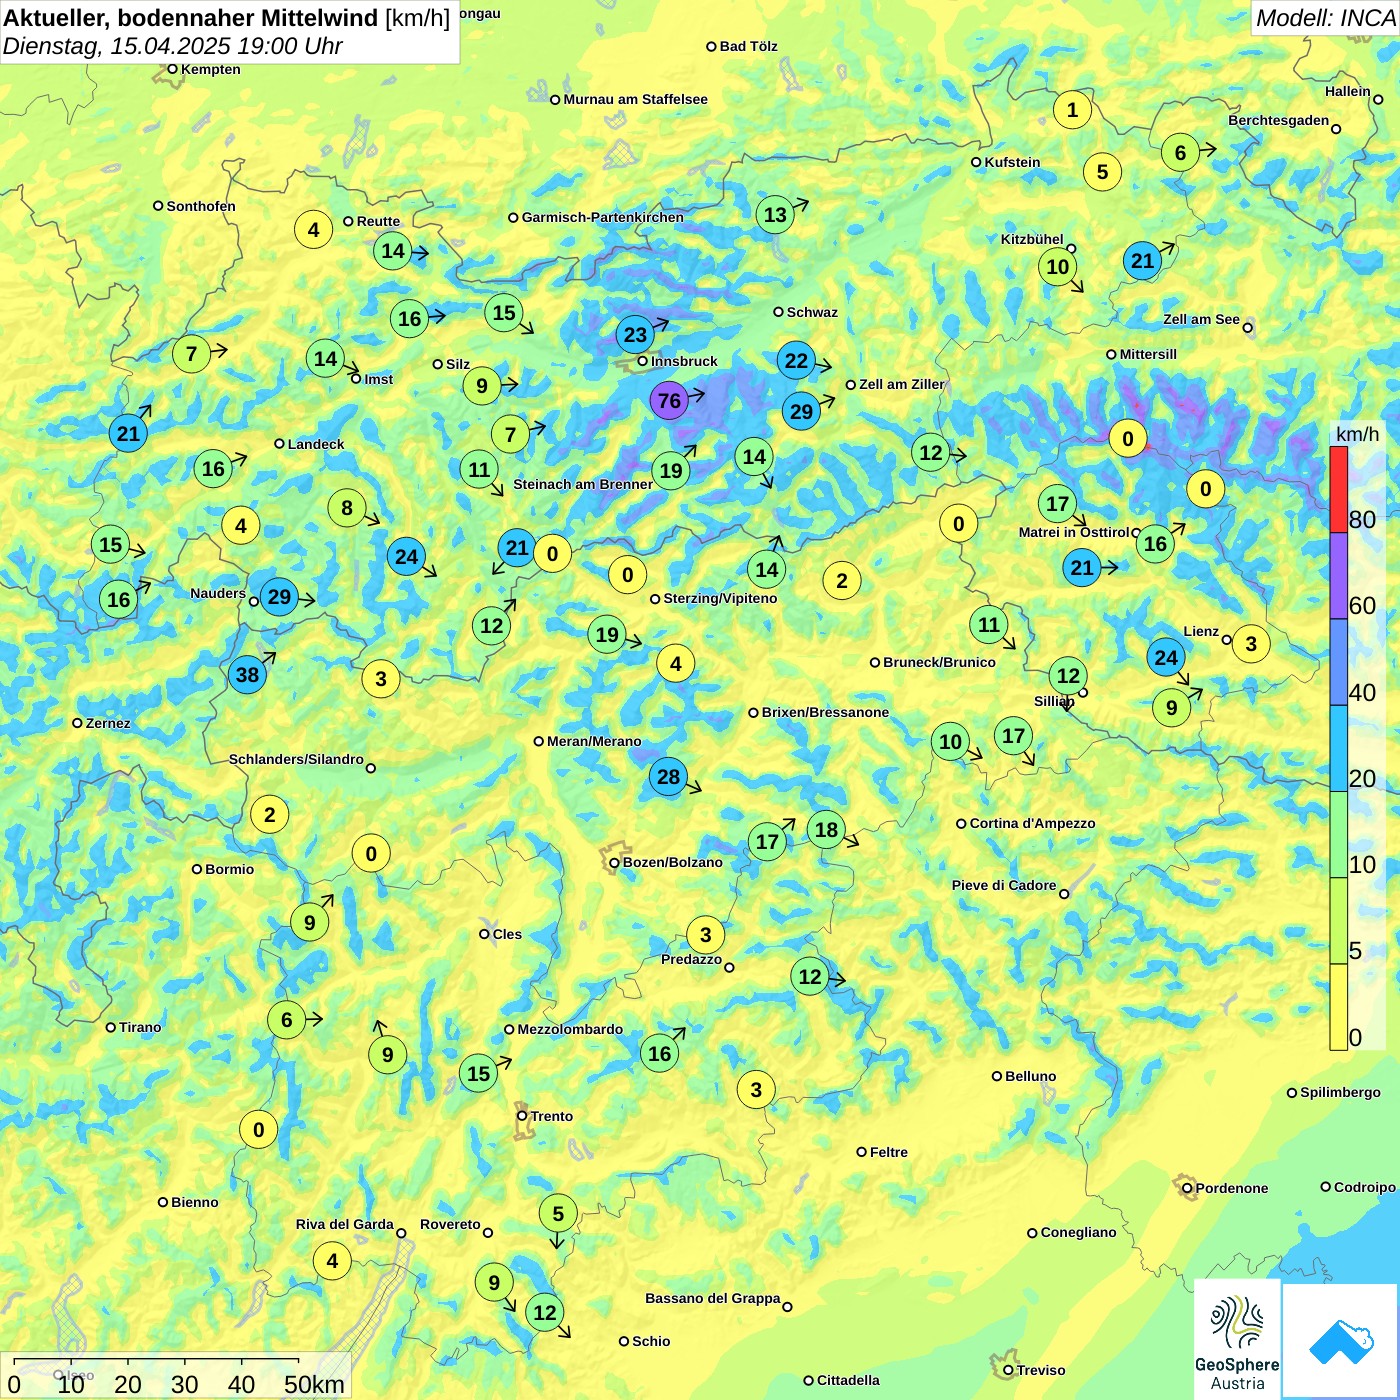Select the 5 marker near Rovereto

coord(558,1214)
